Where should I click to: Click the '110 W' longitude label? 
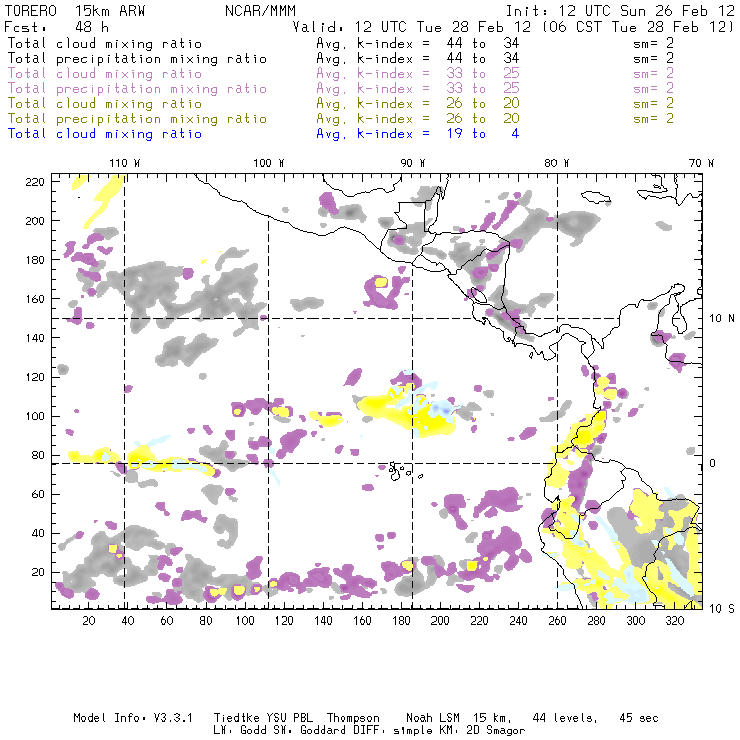coord(125,163)
